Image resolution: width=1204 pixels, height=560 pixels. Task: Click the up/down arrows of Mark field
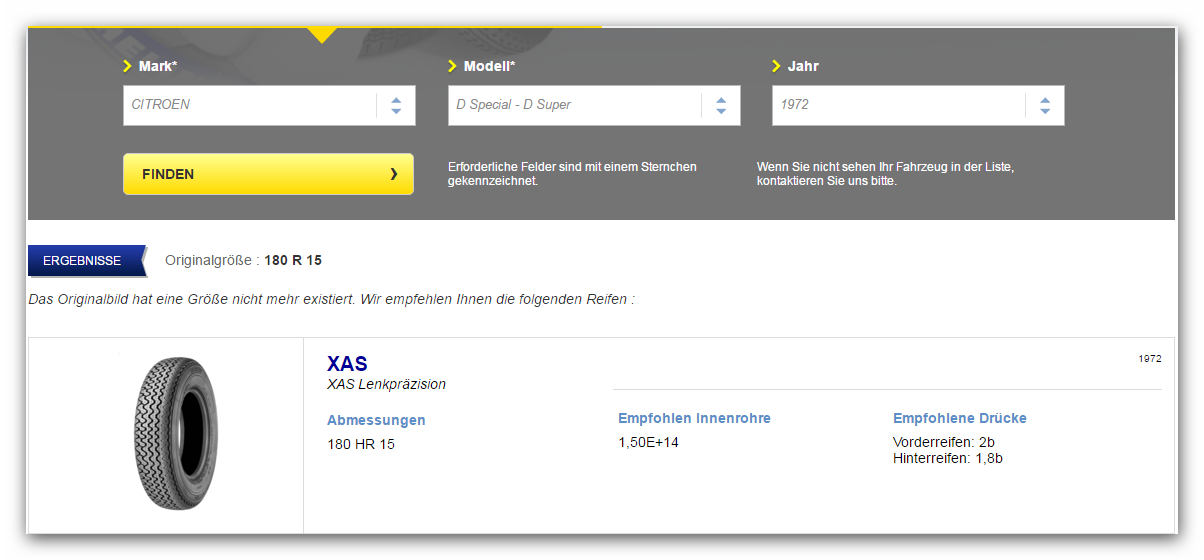396,105
